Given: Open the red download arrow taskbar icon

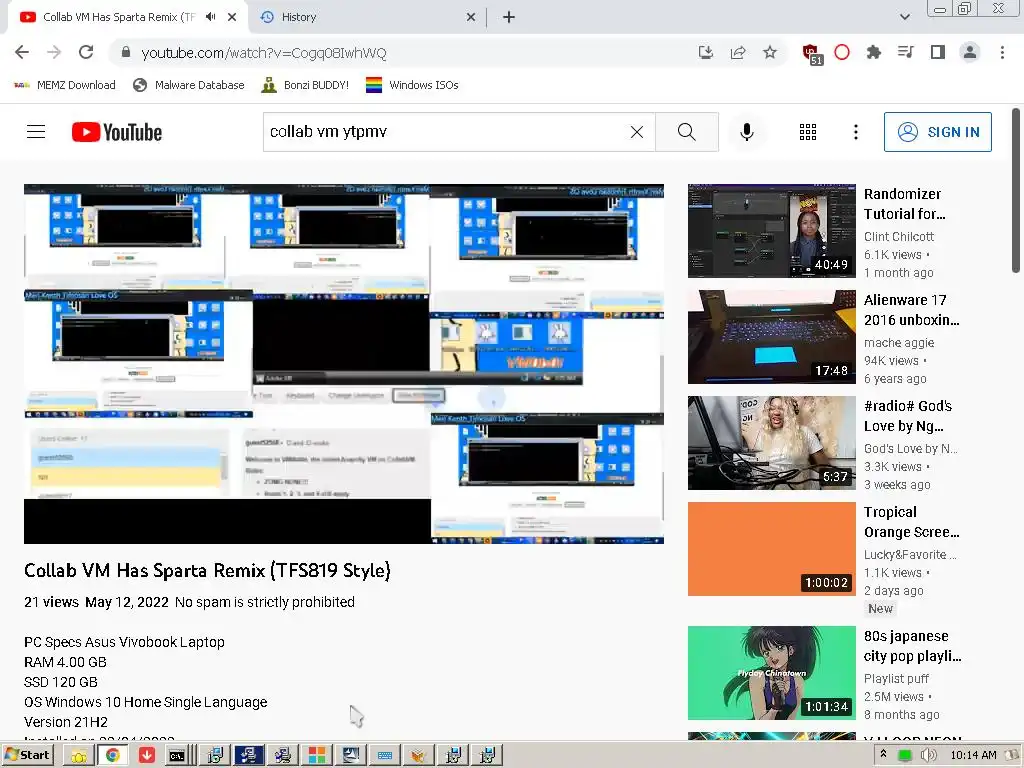Looking at the screenshot, I should [147, 756].
